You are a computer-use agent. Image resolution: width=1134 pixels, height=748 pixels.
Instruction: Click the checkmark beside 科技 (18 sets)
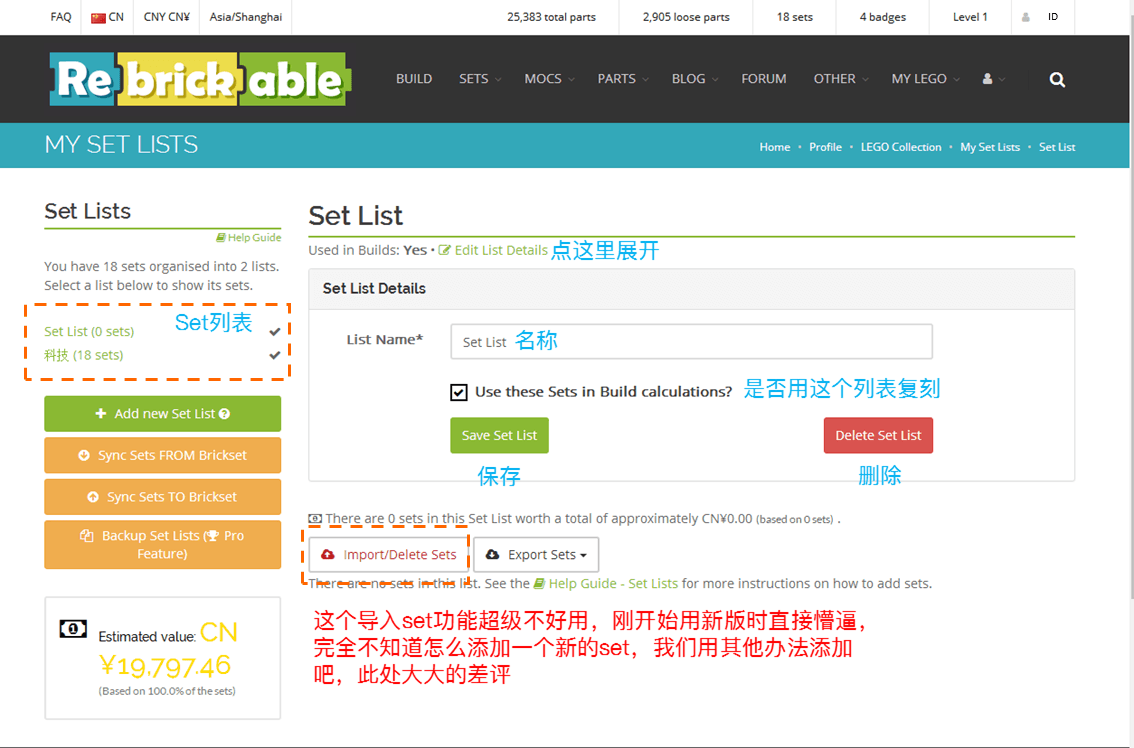(x=274, y=355)
